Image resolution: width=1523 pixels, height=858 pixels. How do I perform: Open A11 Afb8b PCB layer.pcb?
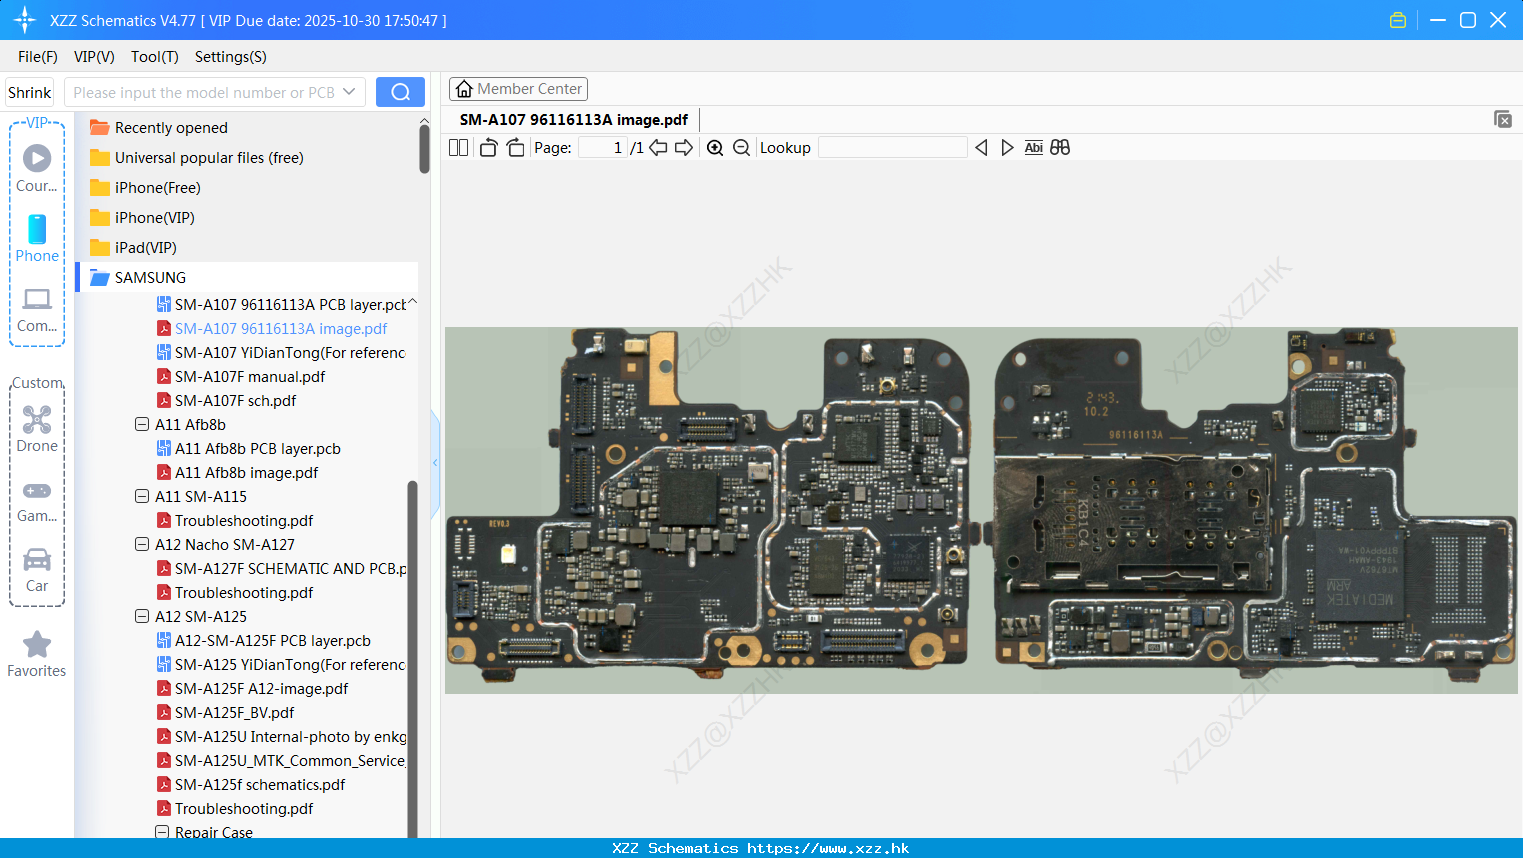pos(248,448)
